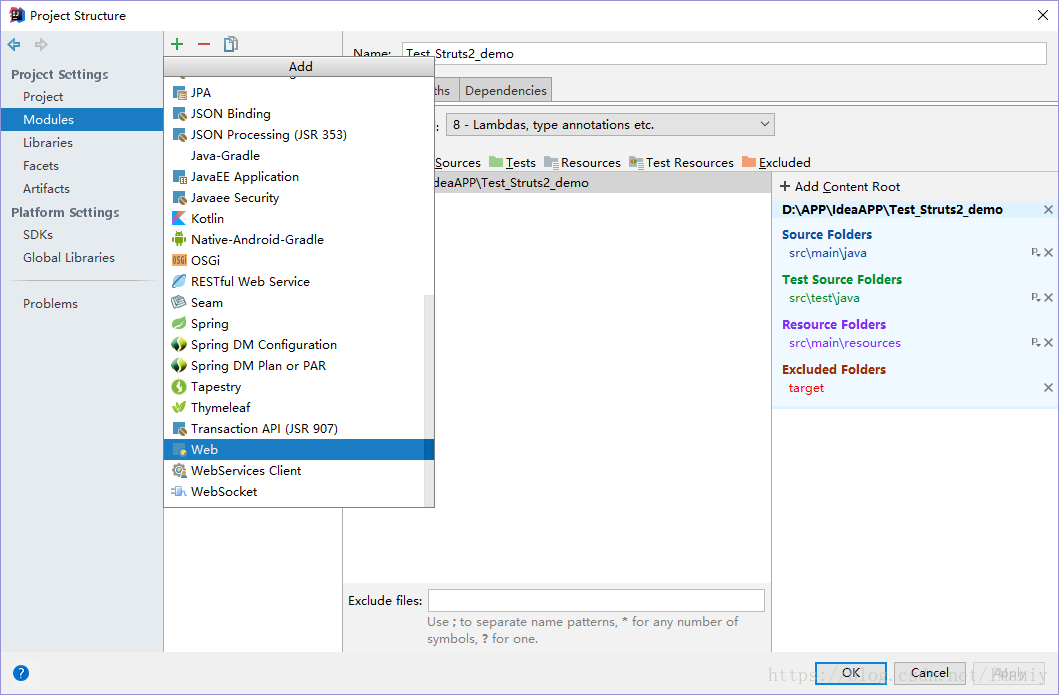Click src\main\resources folder path

845,343
